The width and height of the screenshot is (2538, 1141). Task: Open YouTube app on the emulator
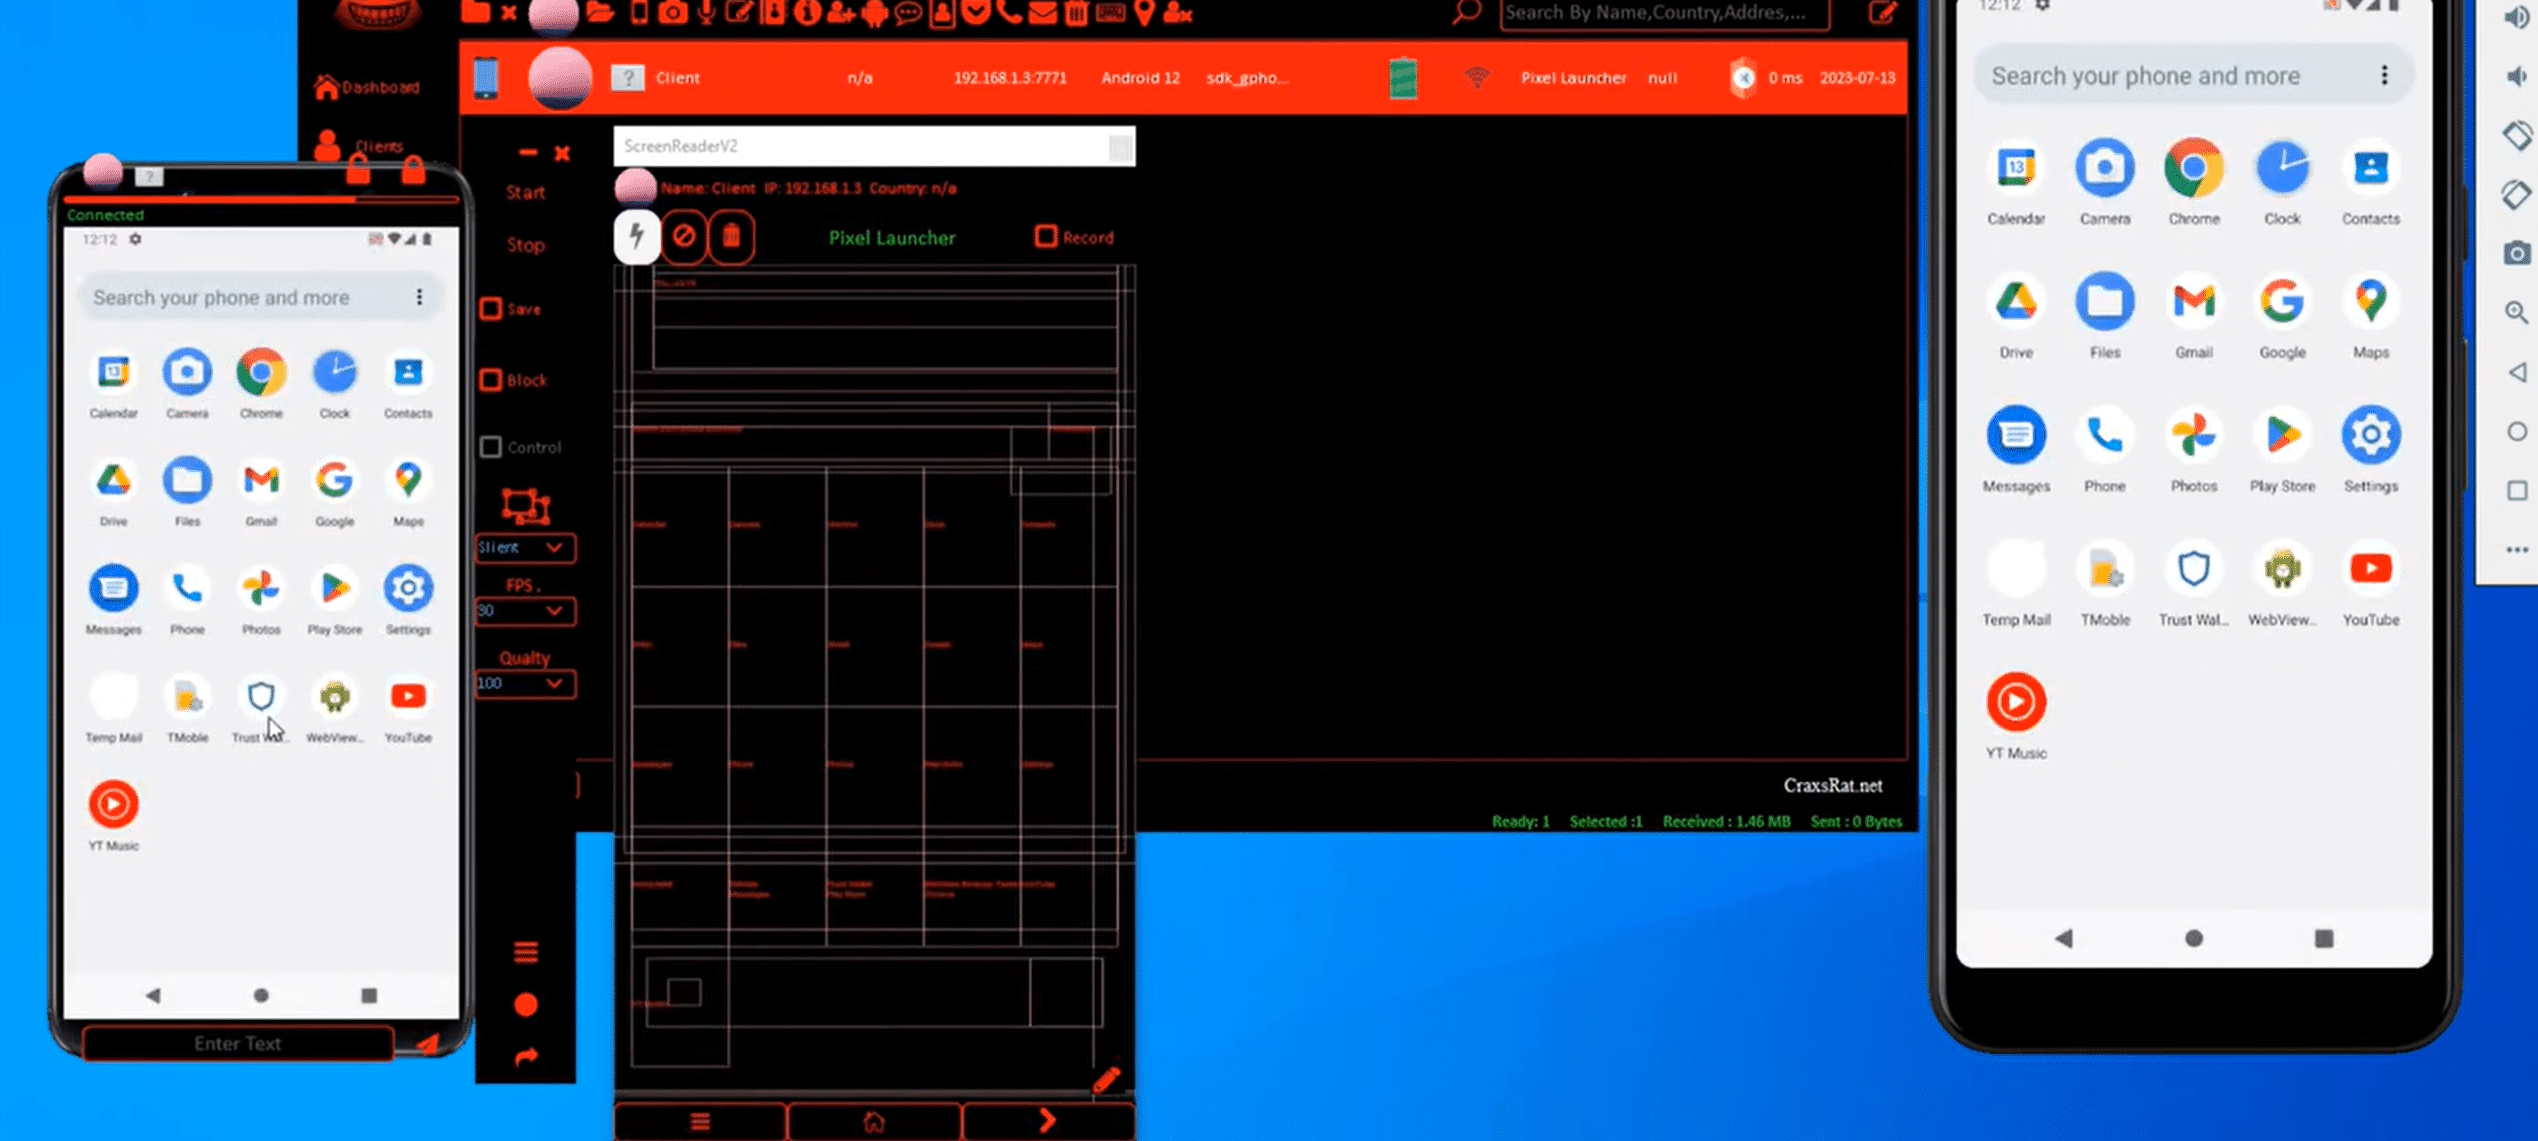point(2370,570)
